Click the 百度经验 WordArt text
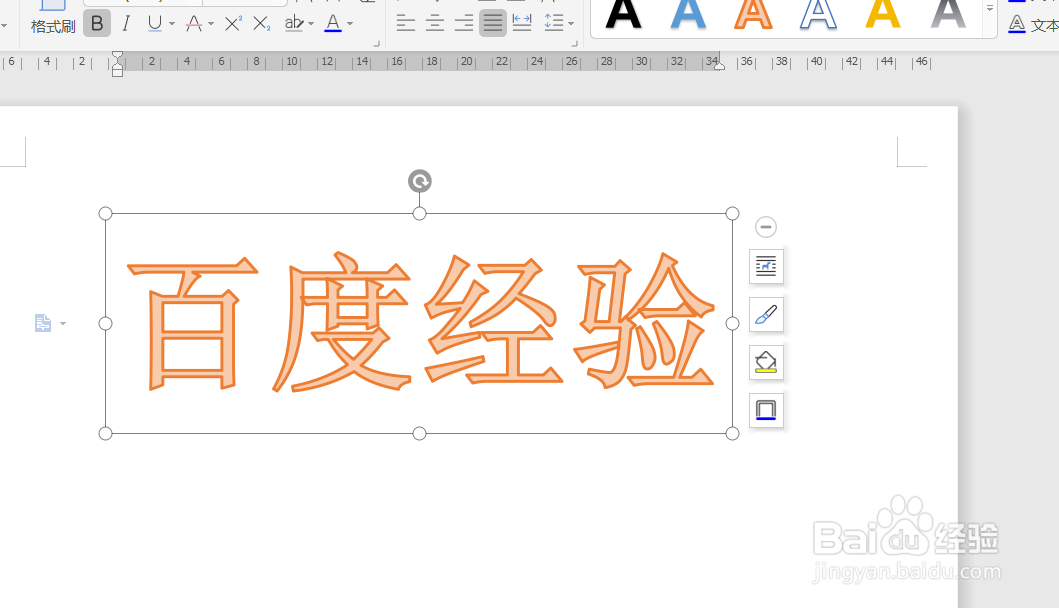The image size is (1059, 608). [x=421, y=322]
